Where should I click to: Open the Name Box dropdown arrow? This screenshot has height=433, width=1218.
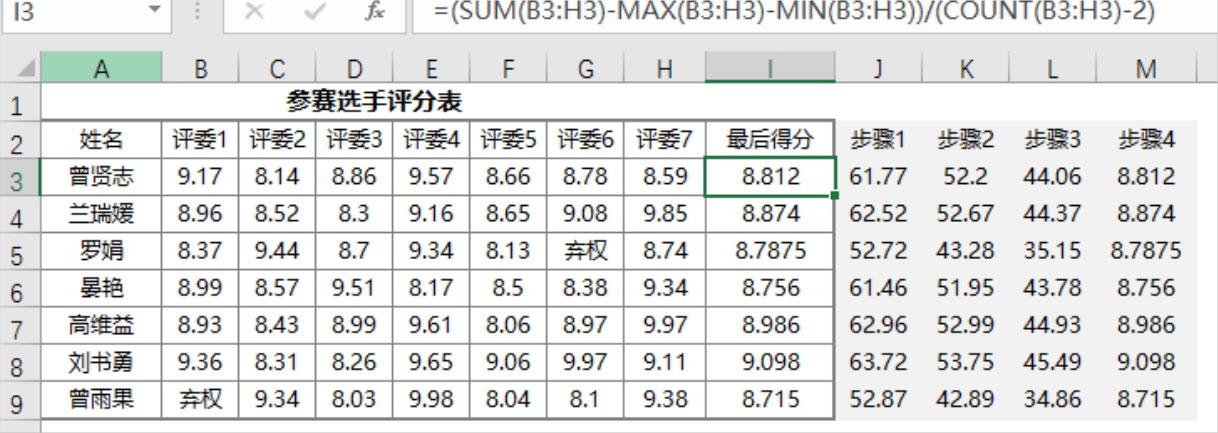(155, 11)
